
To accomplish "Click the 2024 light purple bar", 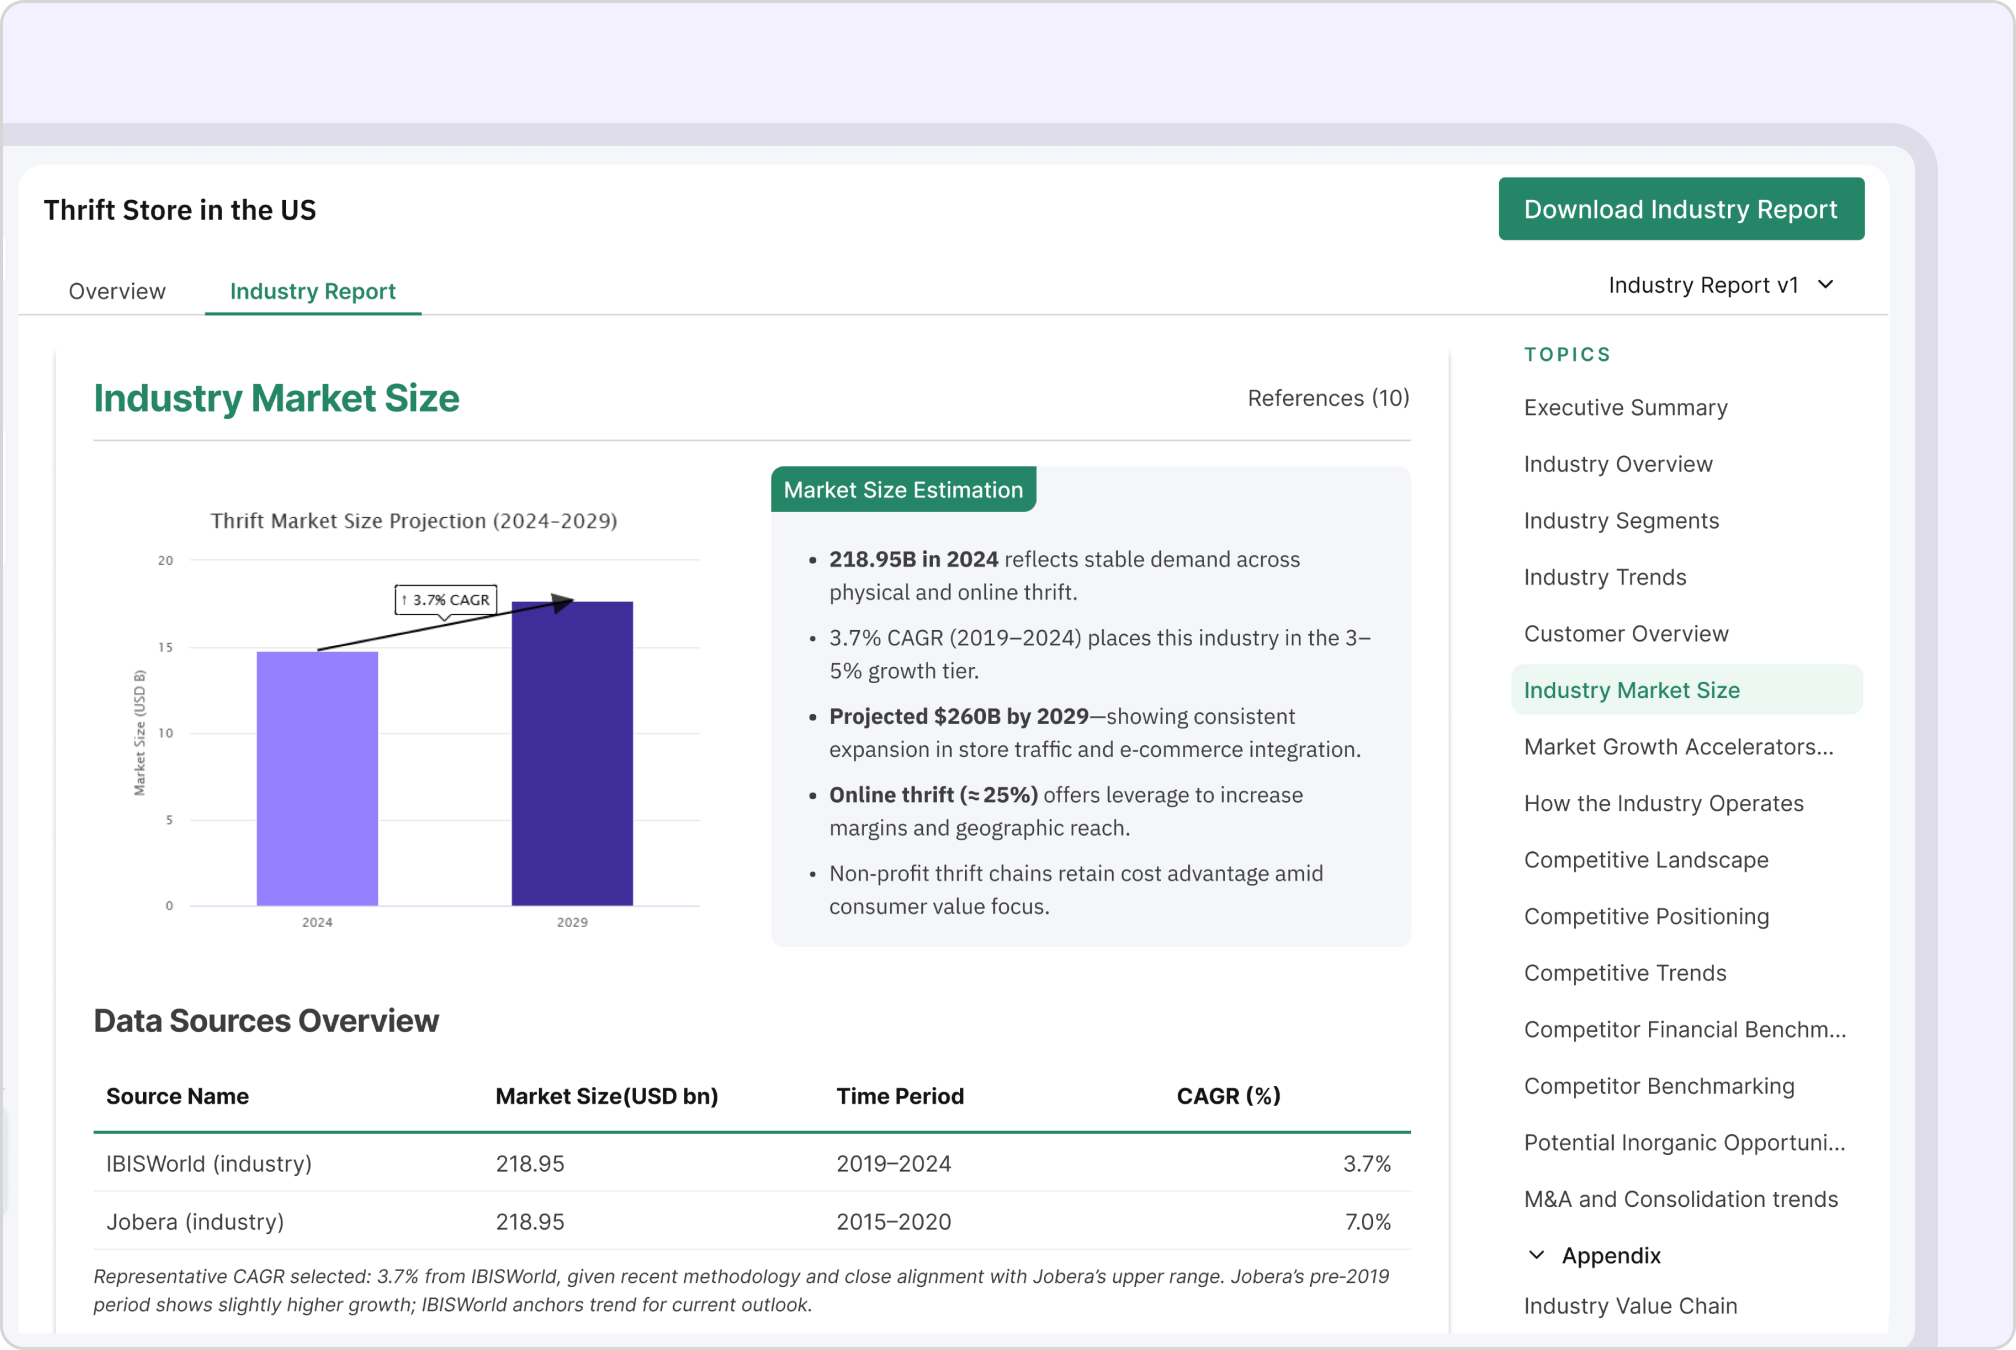I will (317, 778).
